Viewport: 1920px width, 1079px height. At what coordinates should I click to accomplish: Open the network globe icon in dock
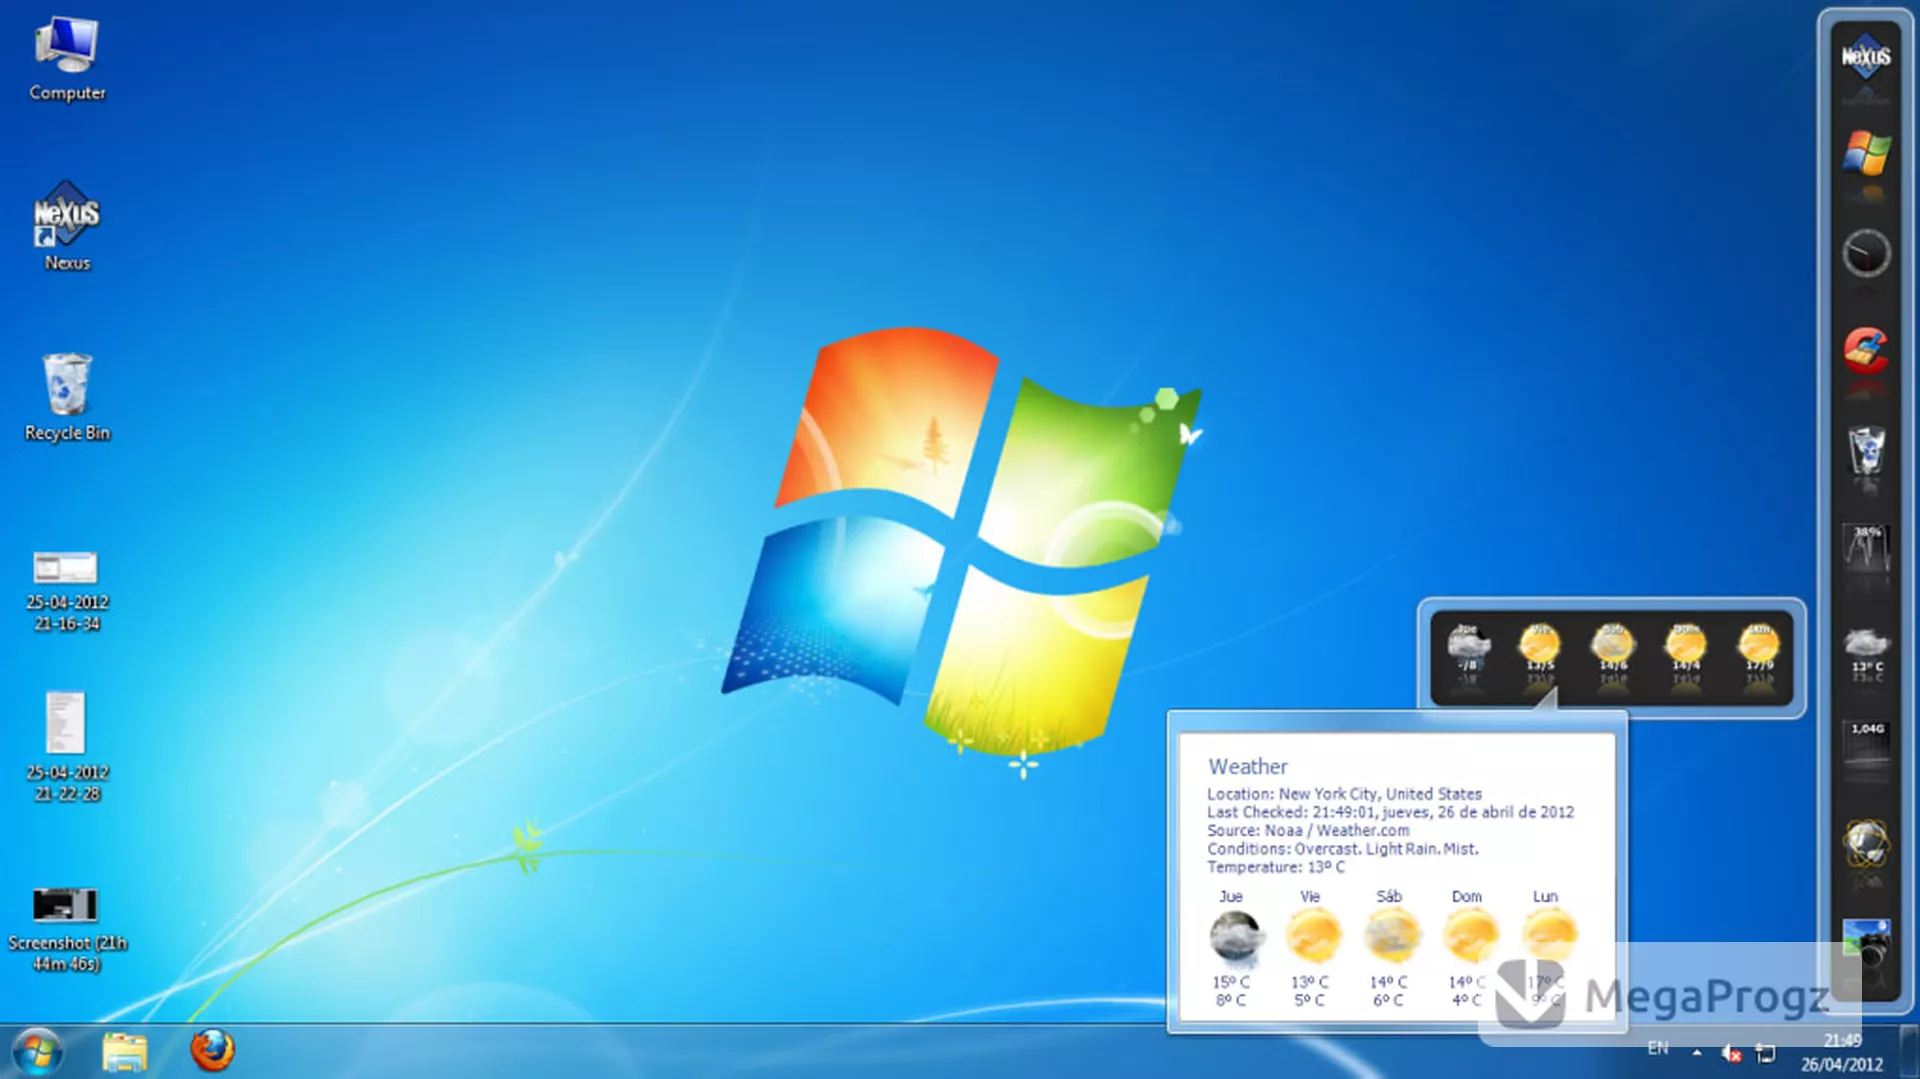[x=1866, y=843]
